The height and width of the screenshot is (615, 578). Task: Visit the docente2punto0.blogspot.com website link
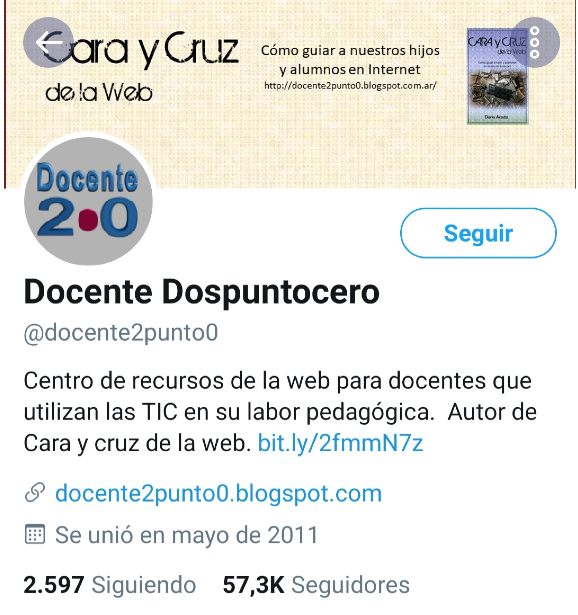click(x=218, y=493)
